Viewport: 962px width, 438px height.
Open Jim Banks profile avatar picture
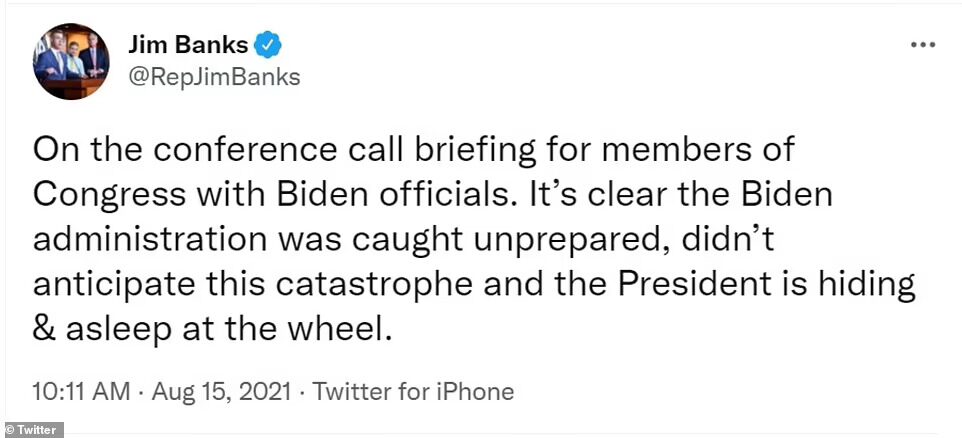(71, 61)
